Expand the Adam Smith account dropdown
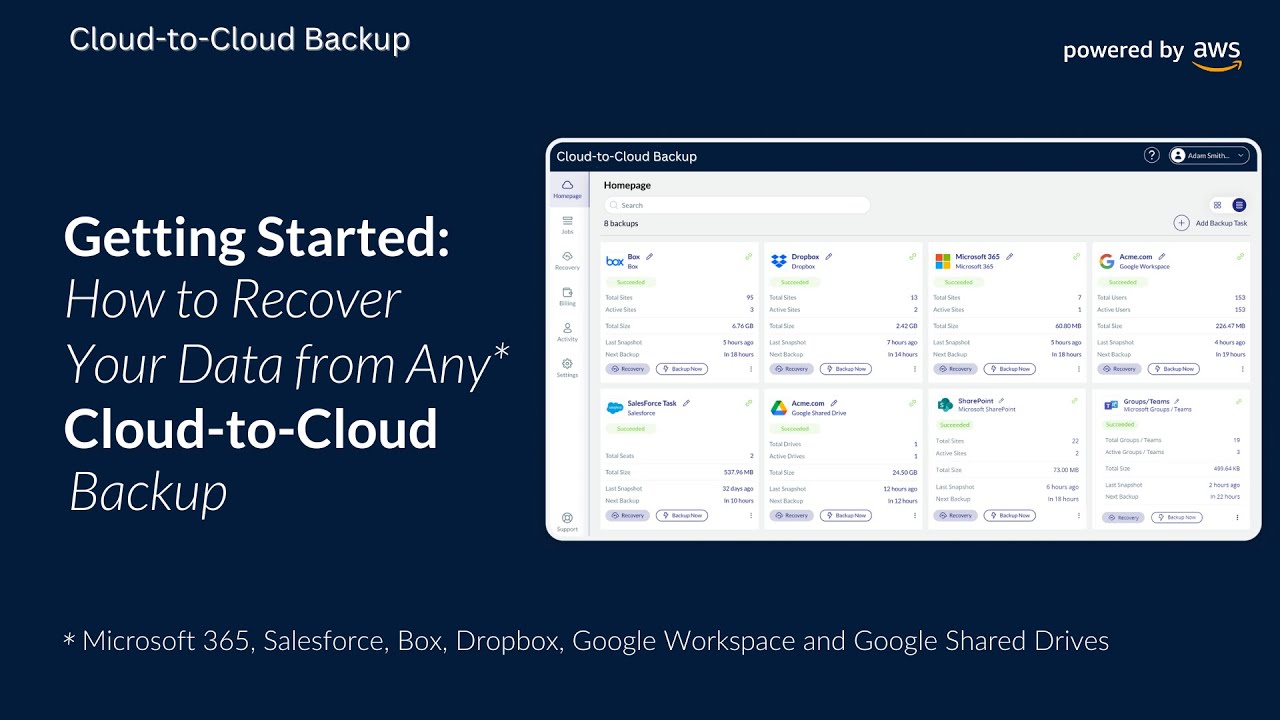Screen dimensions: 1280x720 click(x=1209, y=155)
